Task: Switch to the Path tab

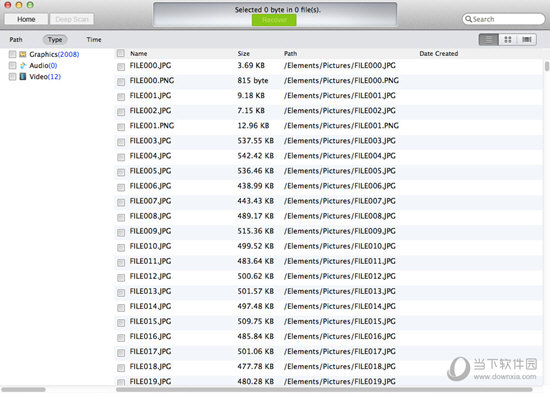Action: click(16, 40)
